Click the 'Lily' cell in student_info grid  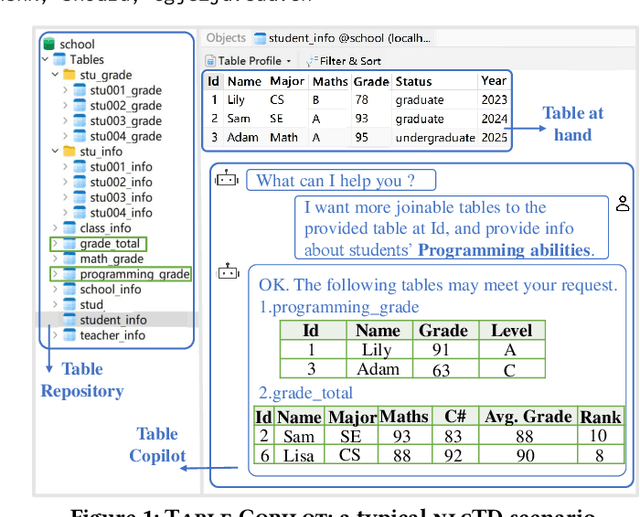(236, 100)
